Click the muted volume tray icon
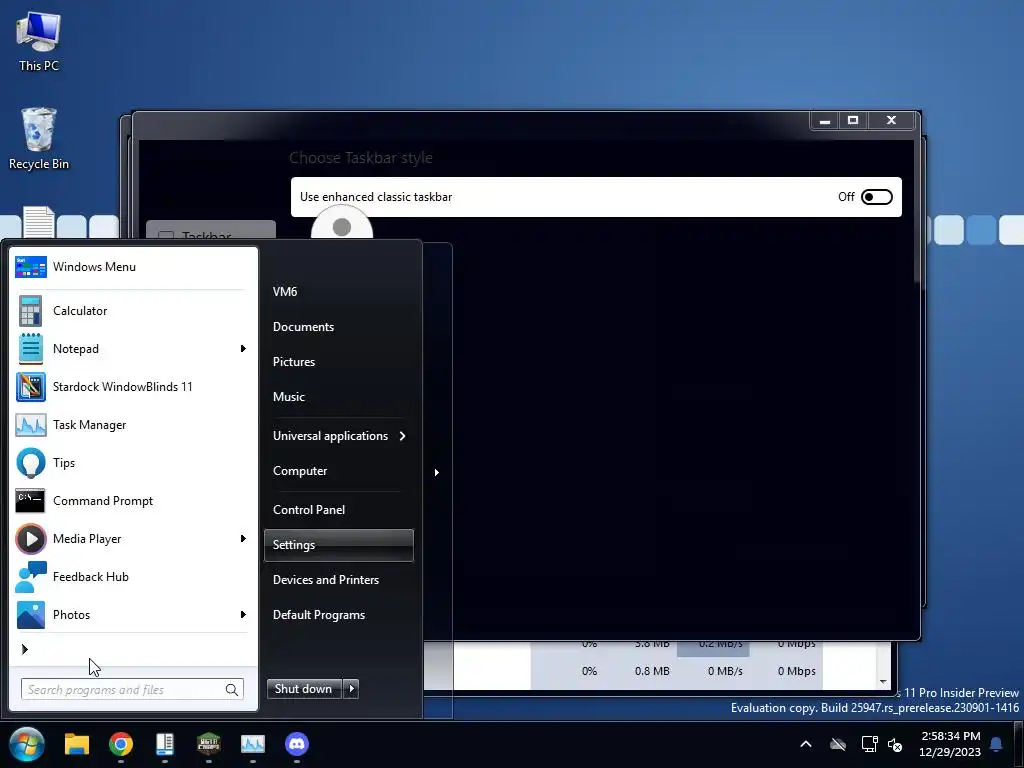The width and height of the screenshot is (1024, 768). [x=895, y=744]
